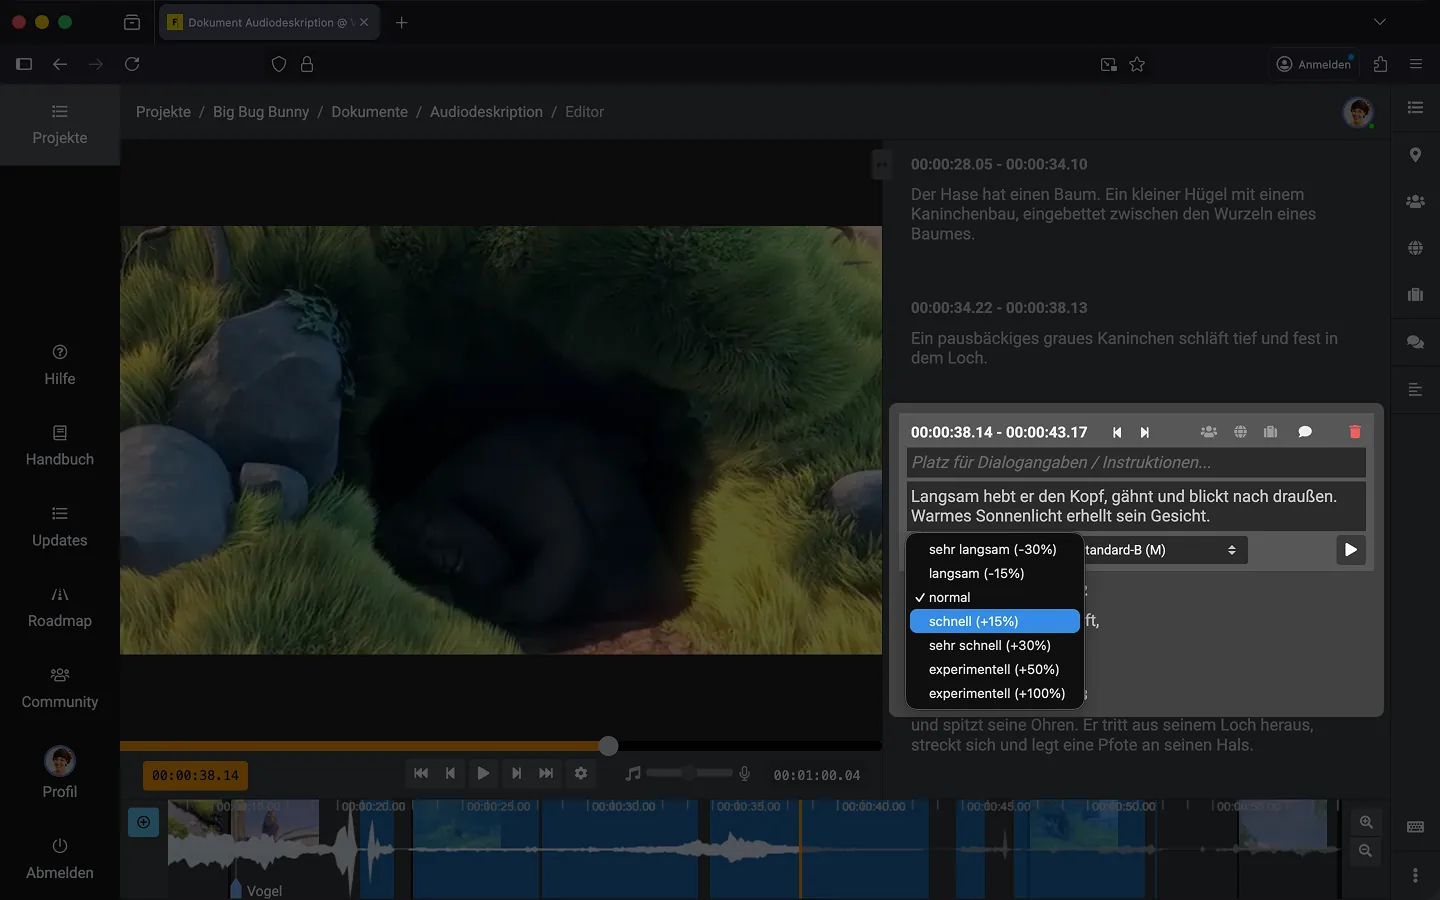This screenshot has width=1440, height=900.
Task: Open the location marker panel in right sidebar
Action: tap(1415, 155)
